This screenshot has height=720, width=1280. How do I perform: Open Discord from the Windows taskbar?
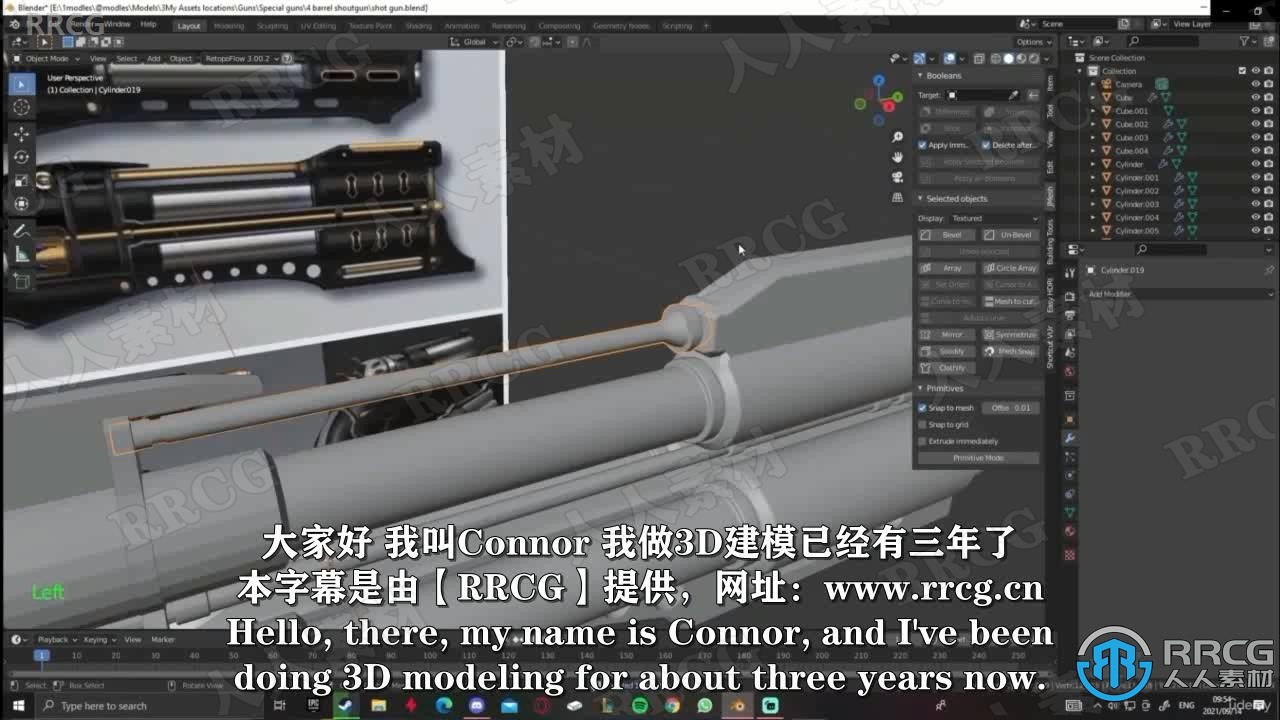(x=477, y=705)
